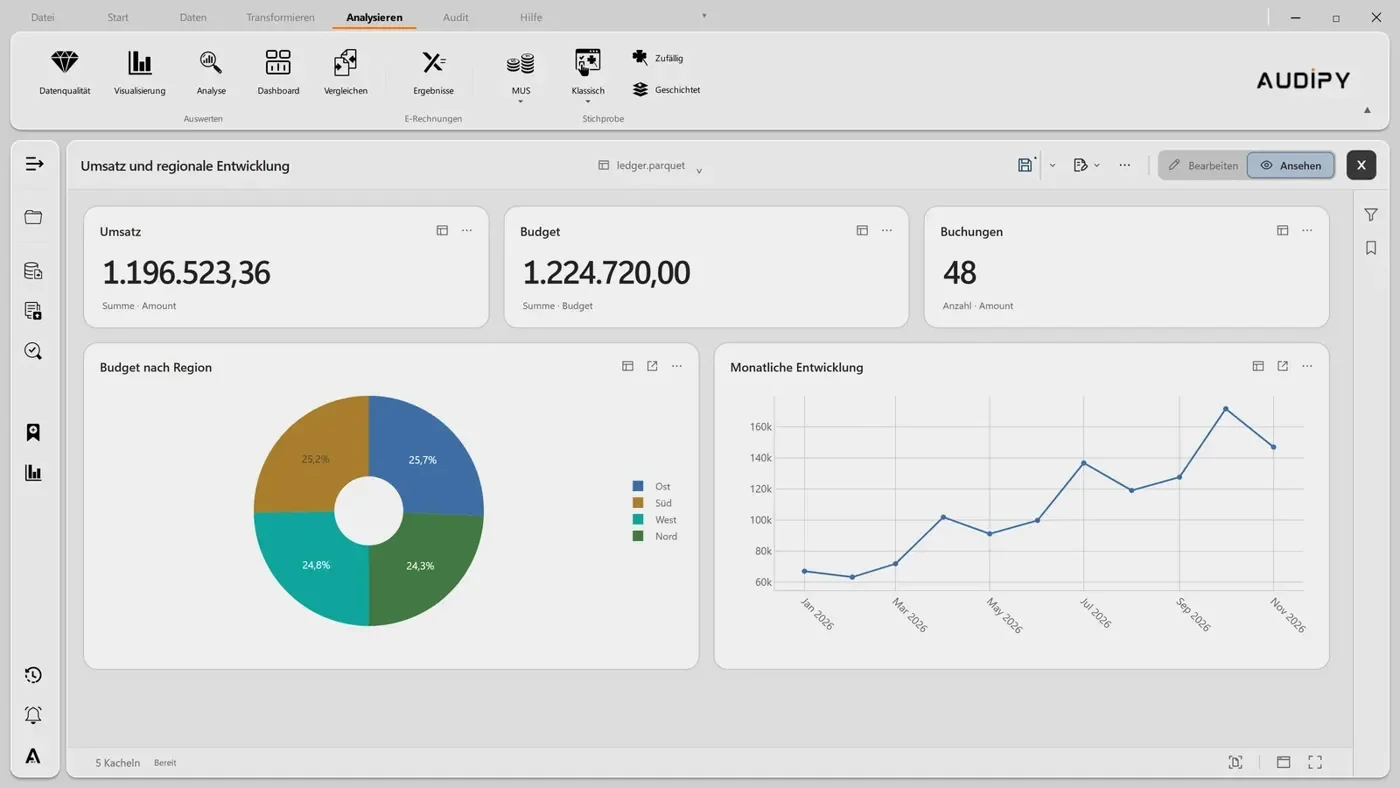
Task: Launch the Analyse magnifier tool
Action: point(211,73)
